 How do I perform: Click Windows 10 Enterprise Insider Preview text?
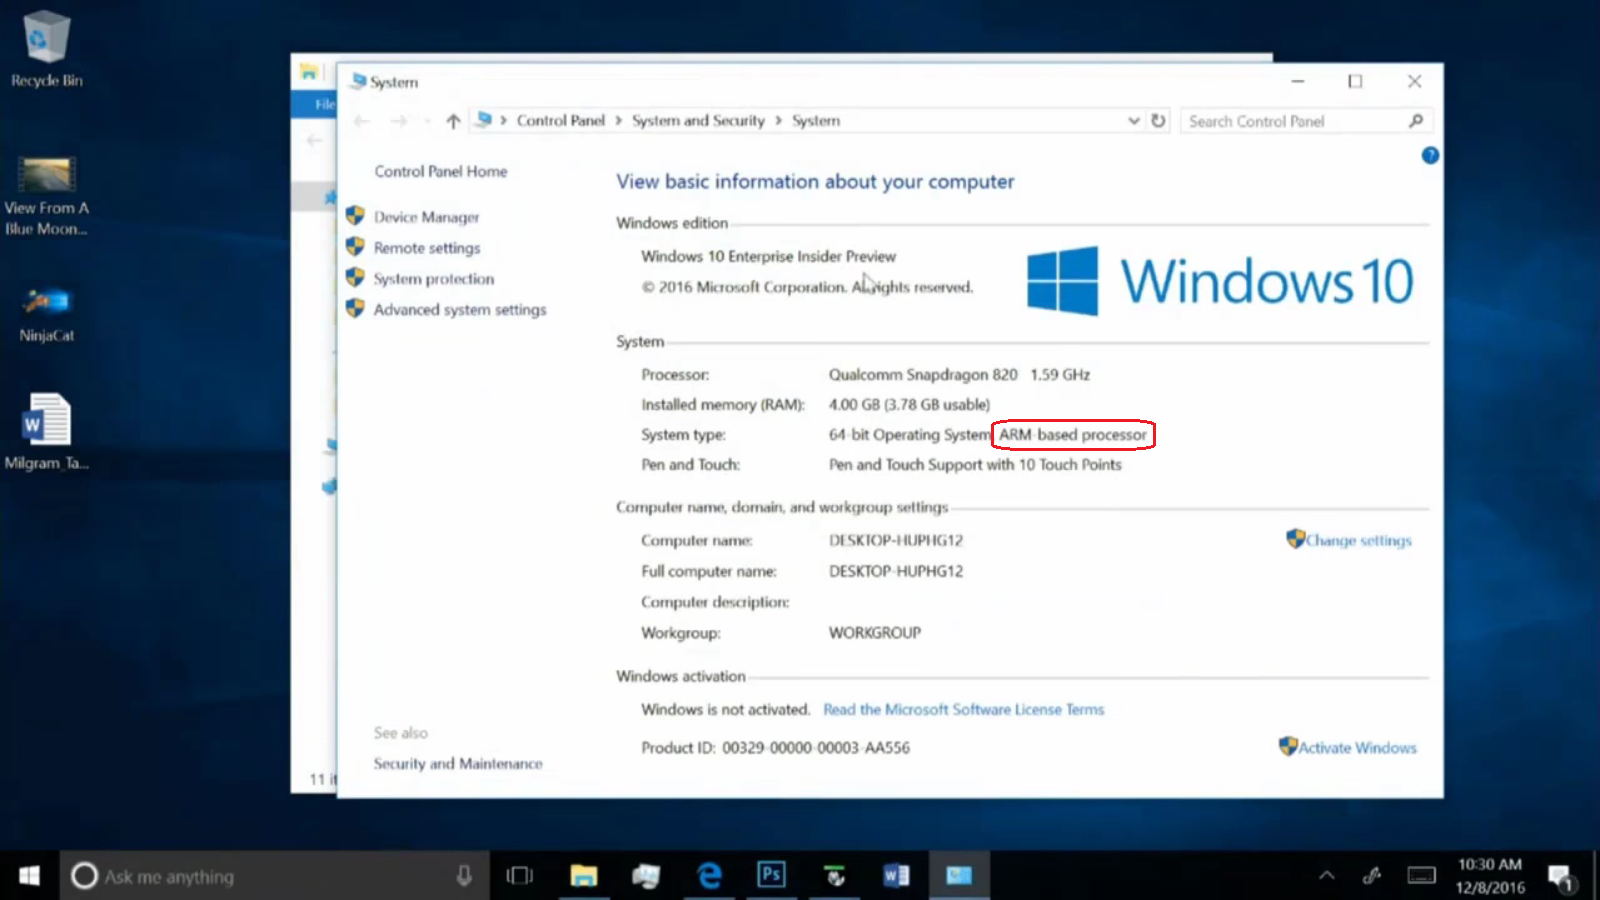[x=769, y=256]
